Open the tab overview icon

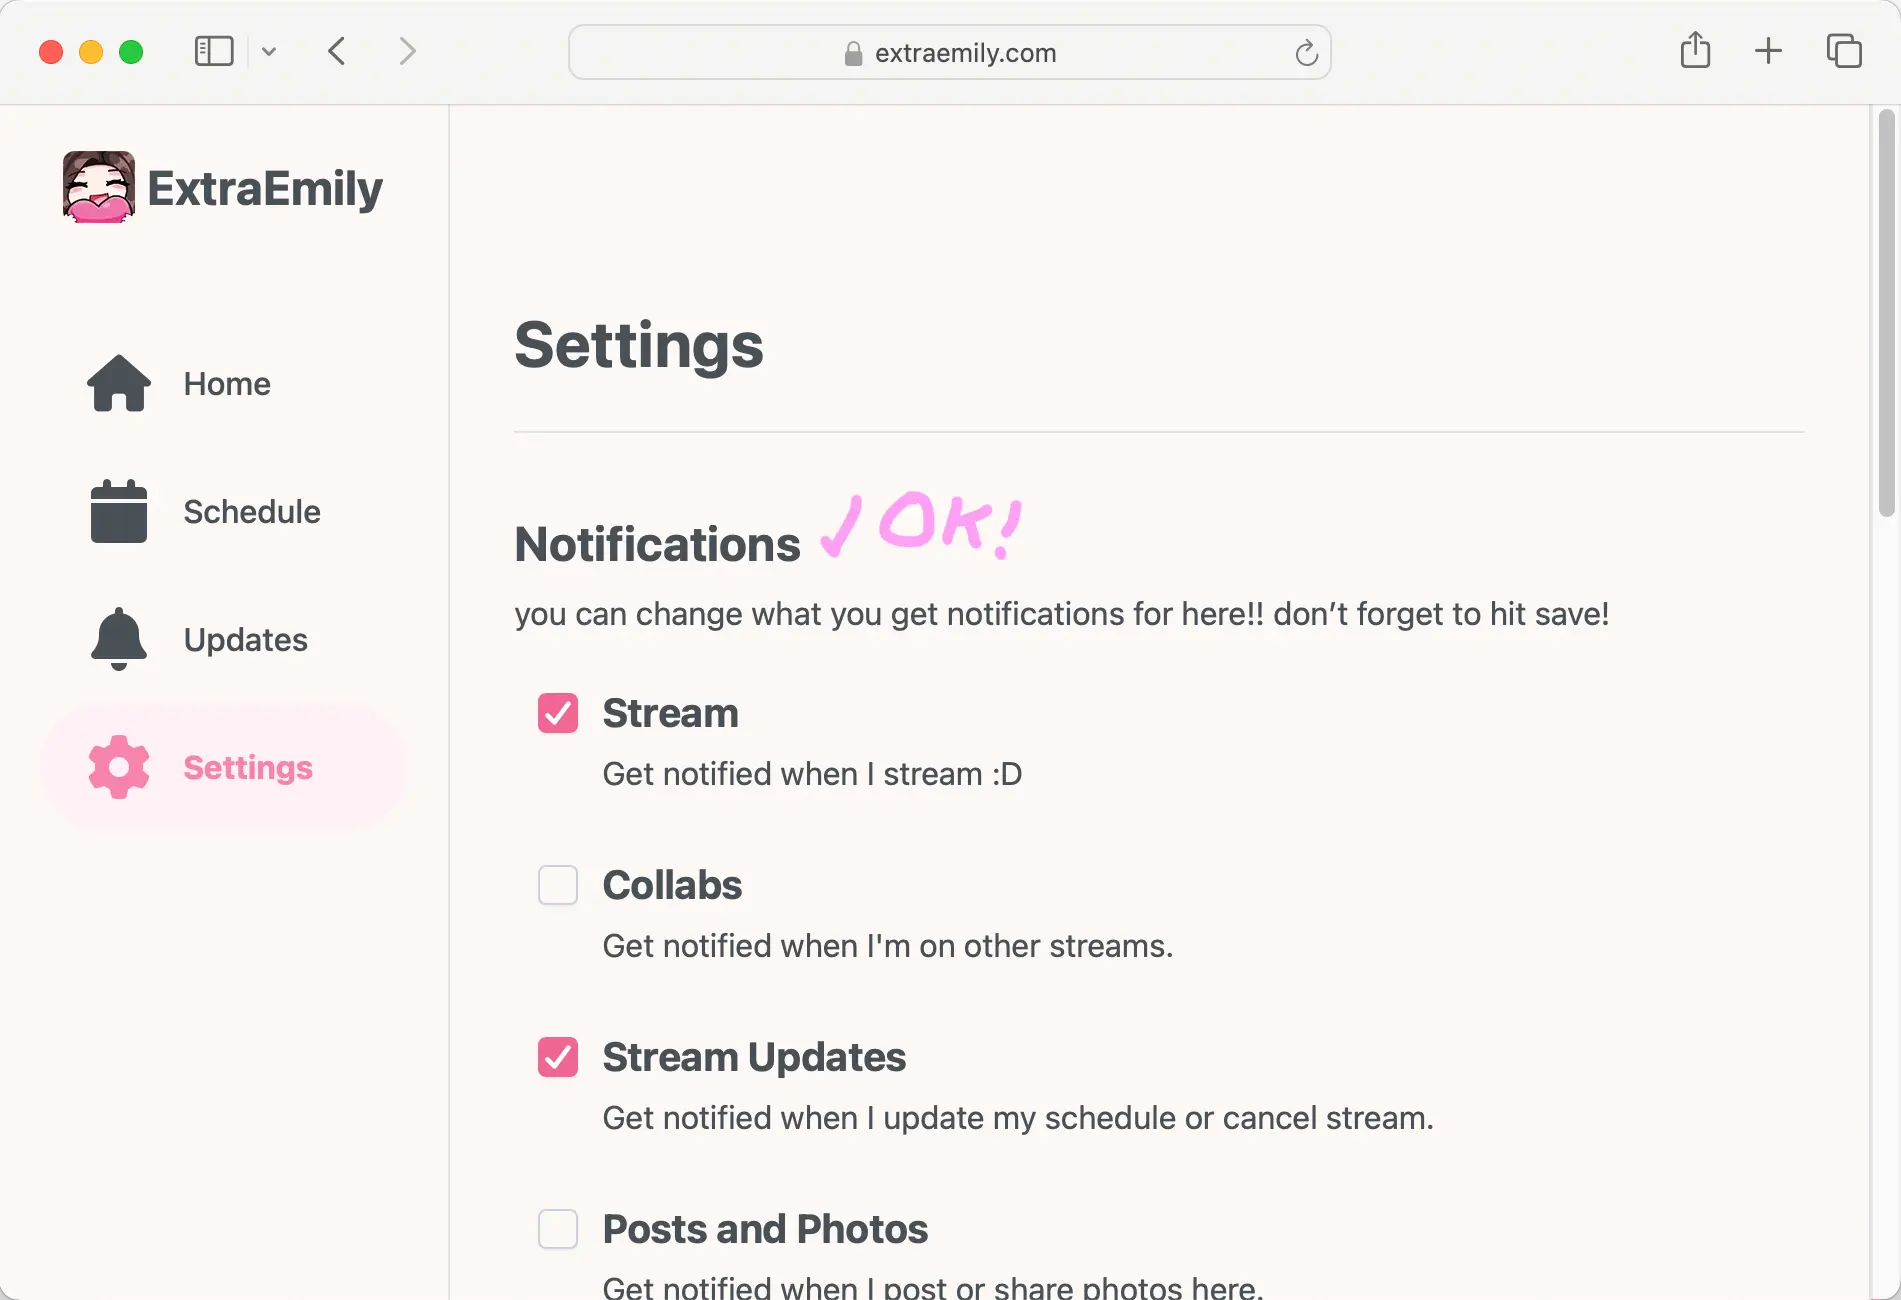tap(1843, 51)
